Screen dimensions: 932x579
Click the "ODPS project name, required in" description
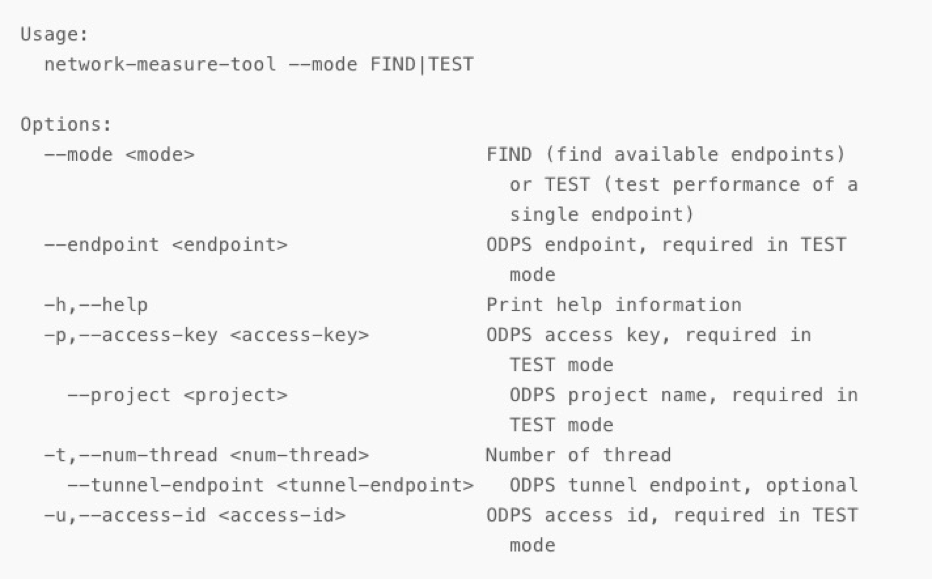tap(684, 395)
